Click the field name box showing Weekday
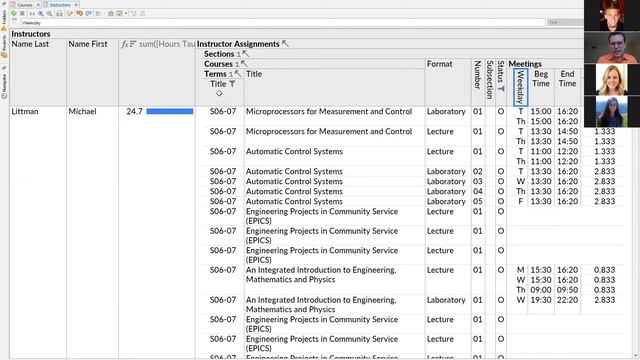The height and width of the screenshot is (360, 640). (x=283, y=23)
